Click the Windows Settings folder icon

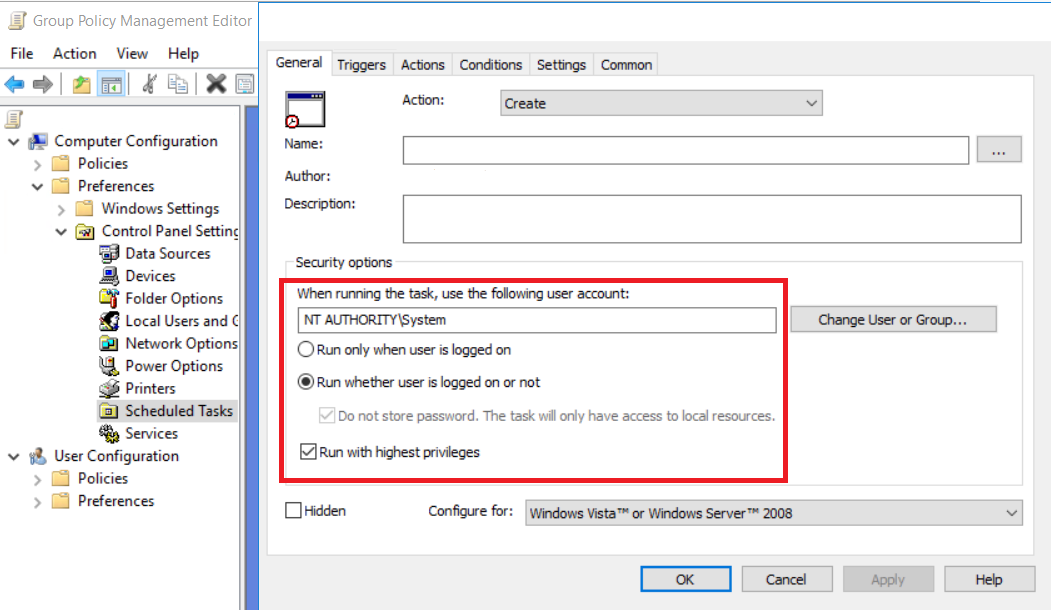[84, 208]
